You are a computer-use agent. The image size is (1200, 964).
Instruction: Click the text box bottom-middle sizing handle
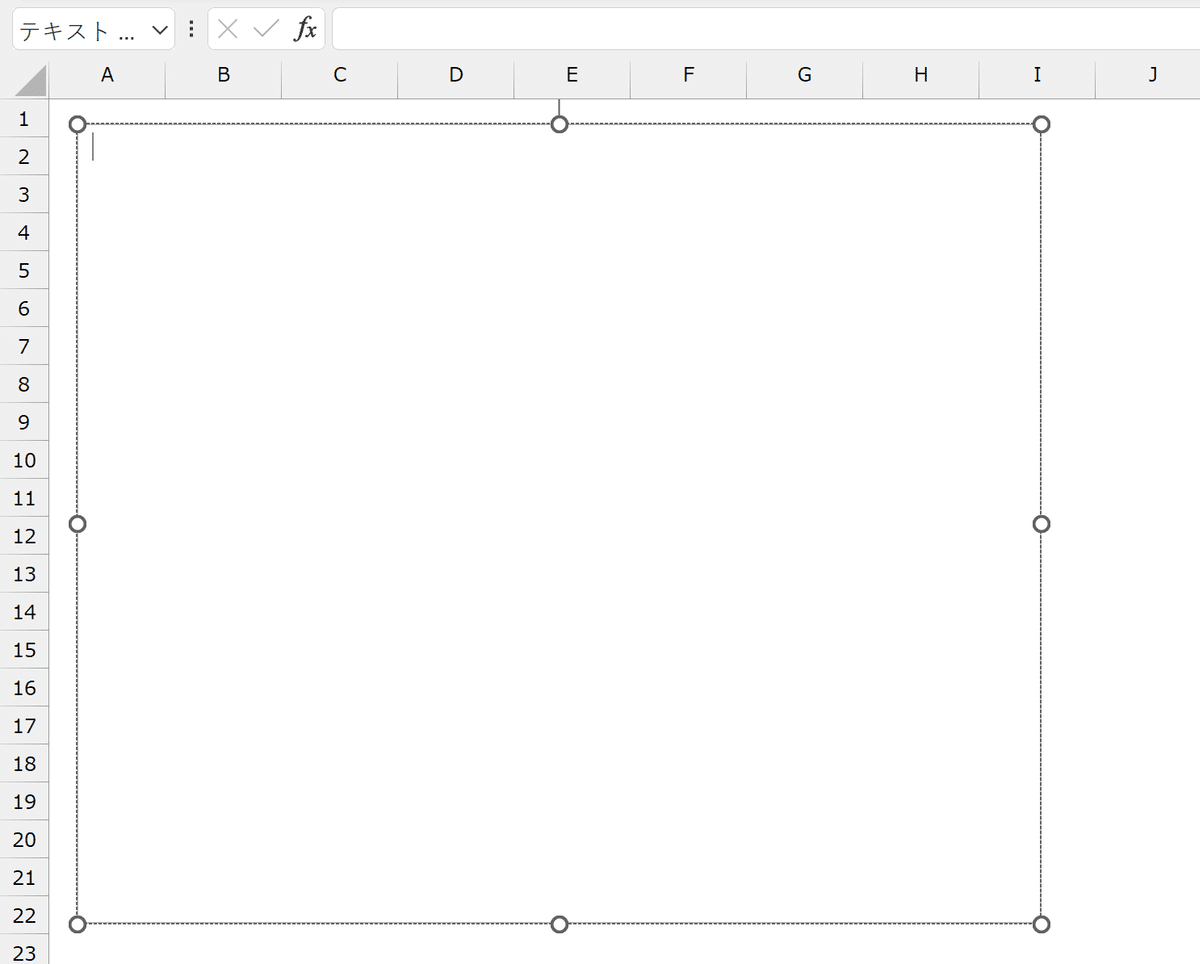560,924
